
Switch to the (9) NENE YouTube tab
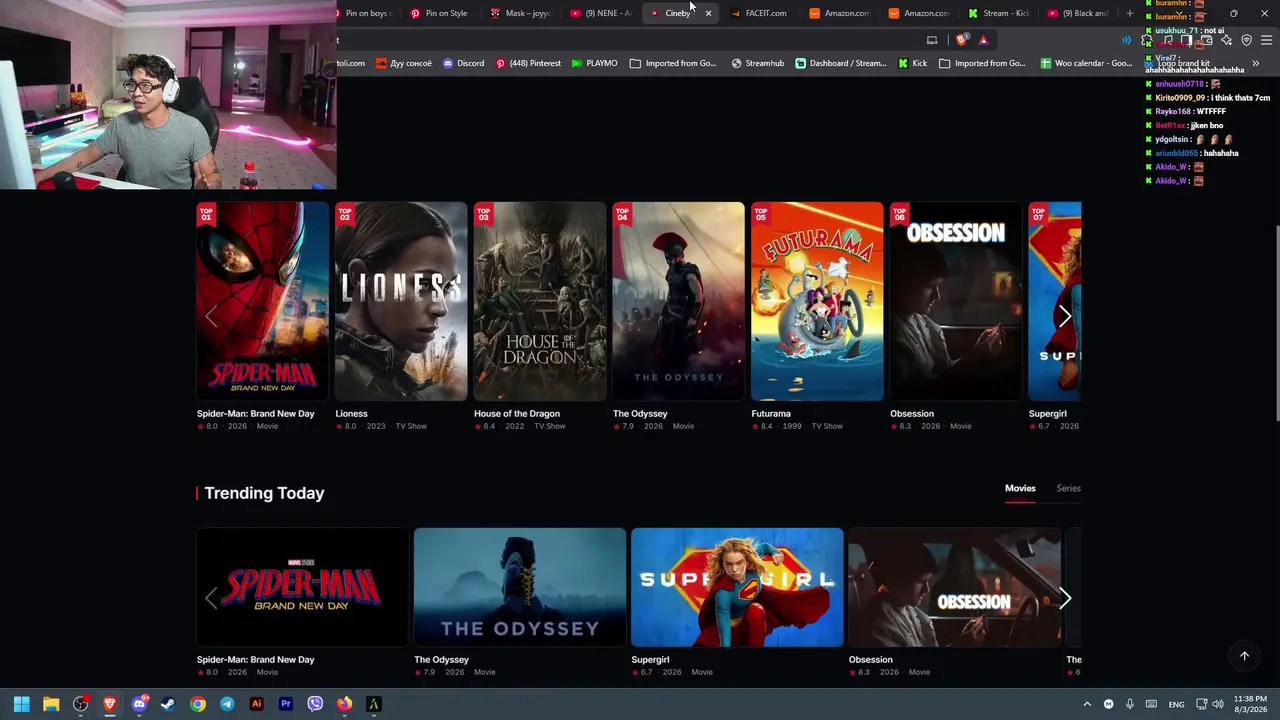(x=600, y=13)
